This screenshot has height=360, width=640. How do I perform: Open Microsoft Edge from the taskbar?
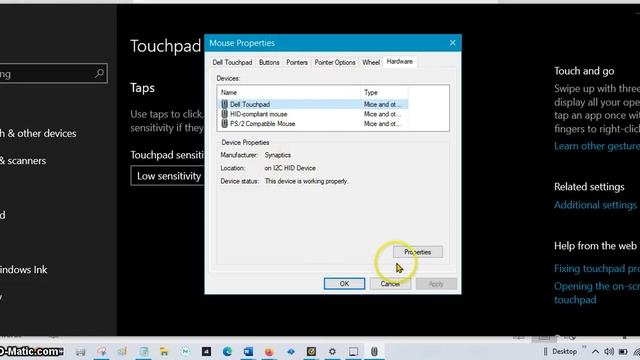227,351
